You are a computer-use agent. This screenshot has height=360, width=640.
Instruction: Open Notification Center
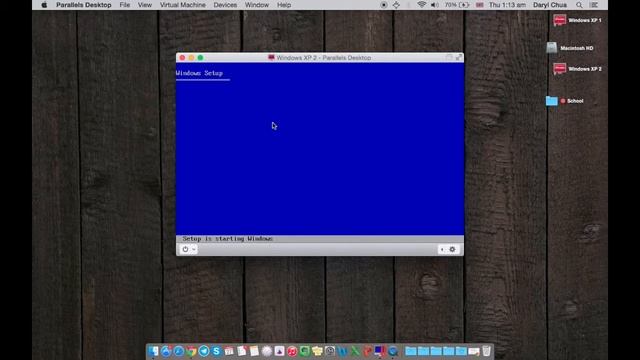pyautogui.click(x=594, y=5)
